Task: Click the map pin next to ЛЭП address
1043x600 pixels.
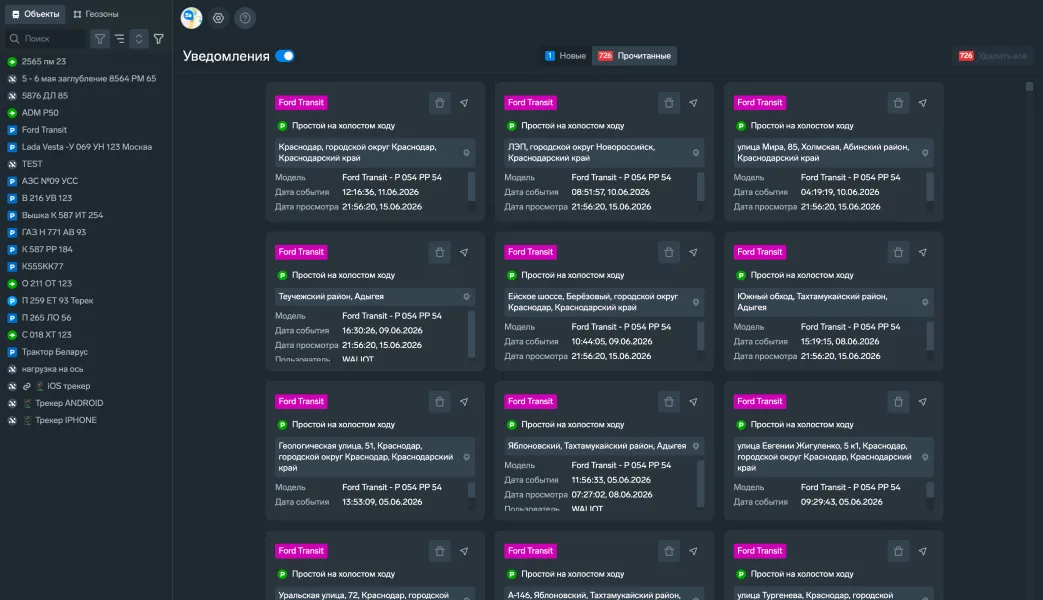Action: [x=696, y=153]
